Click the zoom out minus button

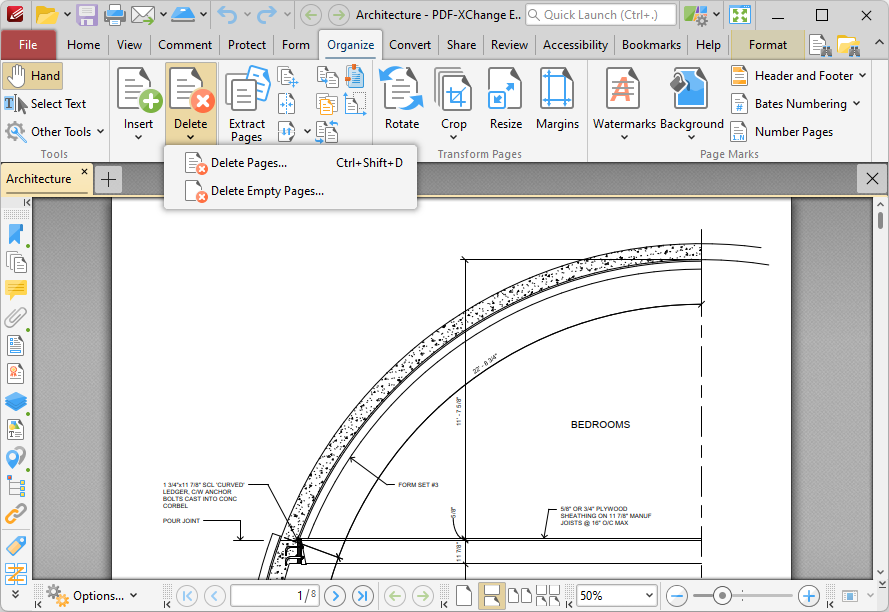(x=677, y=596)
